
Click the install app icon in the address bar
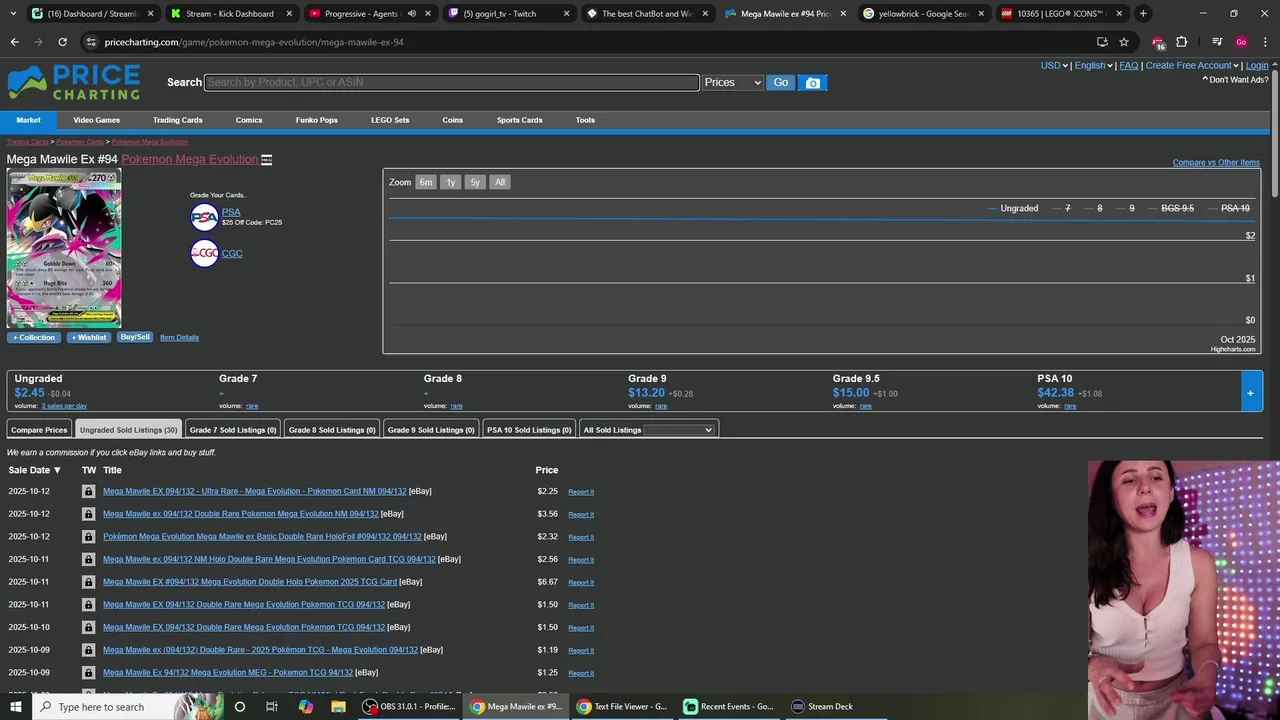coord(1102,42)
